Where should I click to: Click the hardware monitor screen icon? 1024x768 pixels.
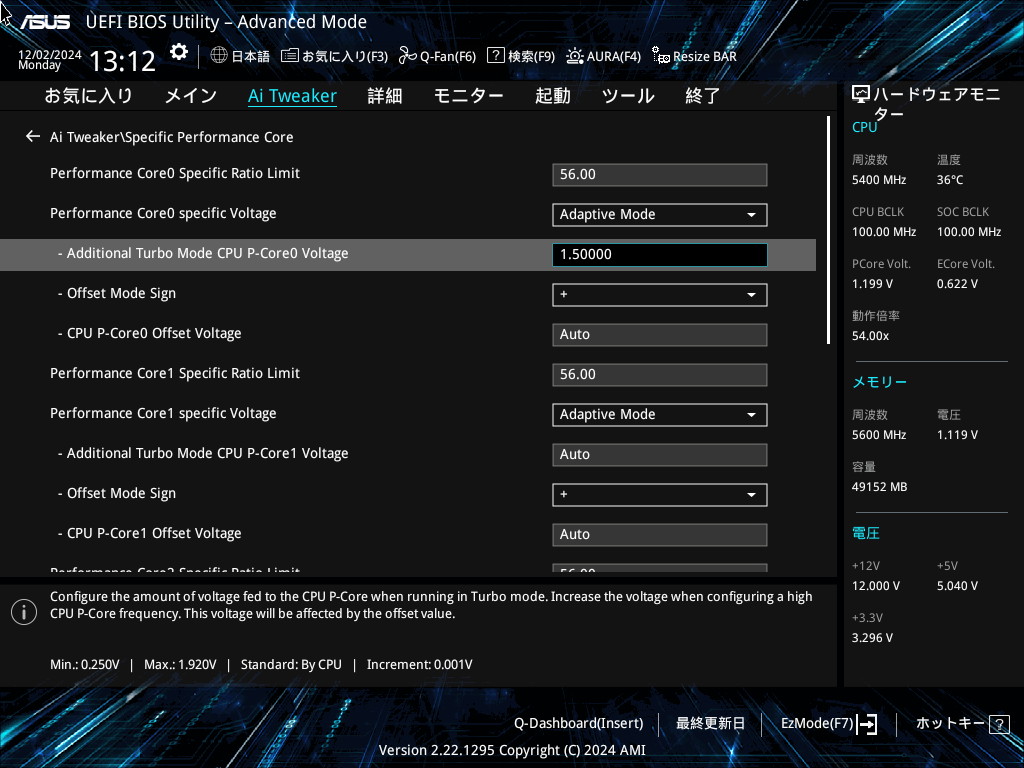click(861, 95)
